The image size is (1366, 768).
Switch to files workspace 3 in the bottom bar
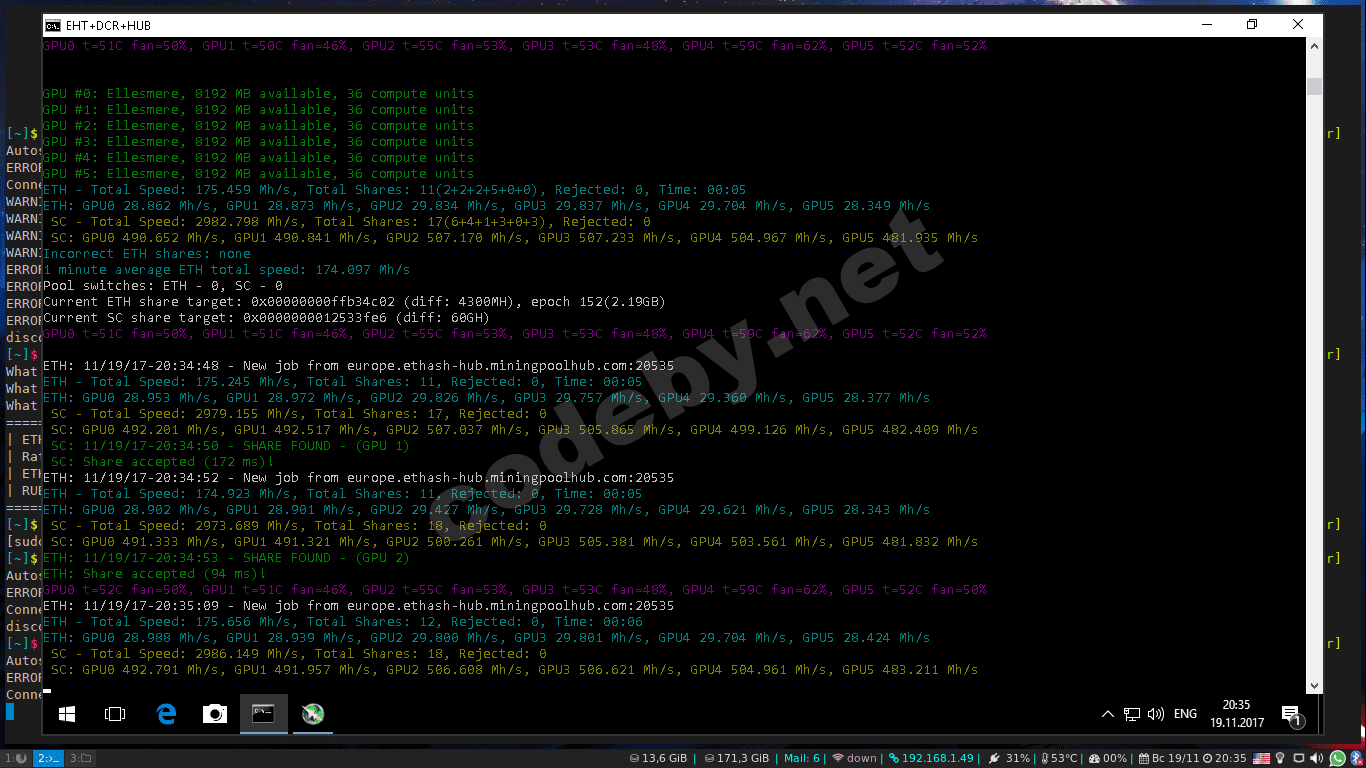(x=81, y=759)
